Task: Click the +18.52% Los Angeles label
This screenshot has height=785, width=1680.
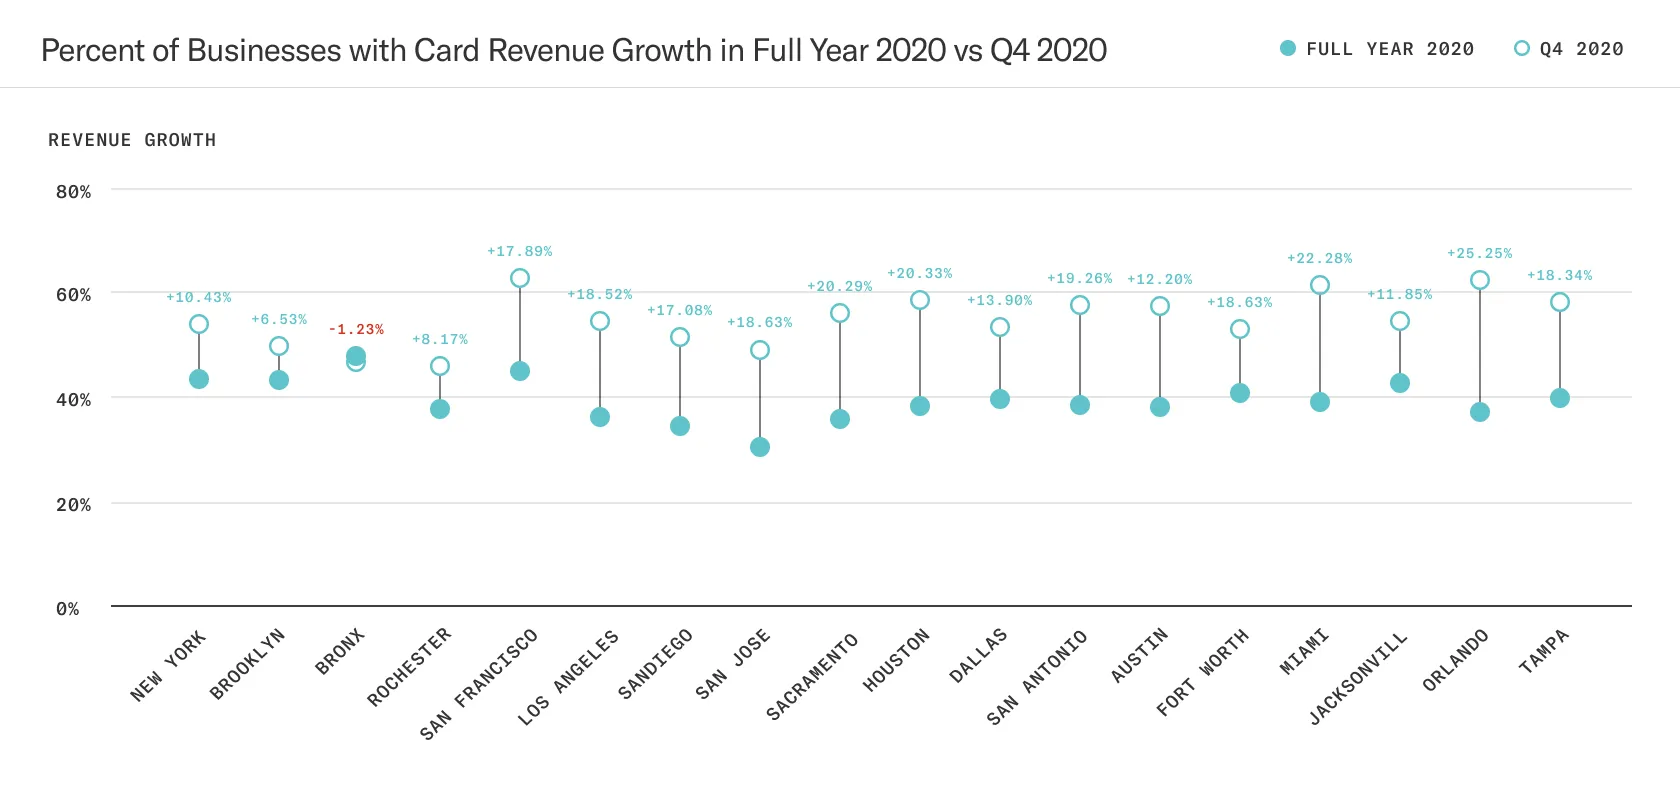Action: coord(600,294)
